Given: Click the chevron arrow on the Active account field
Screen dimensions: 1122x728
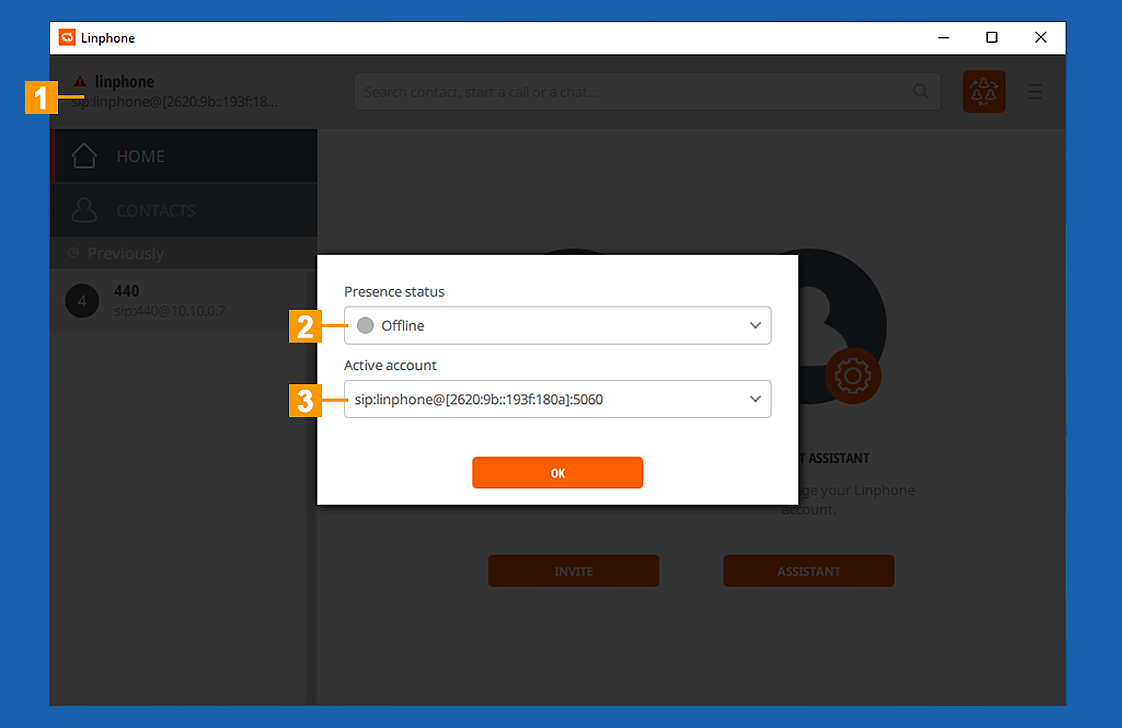Looking at the screenshot, I should coord(755,400).
